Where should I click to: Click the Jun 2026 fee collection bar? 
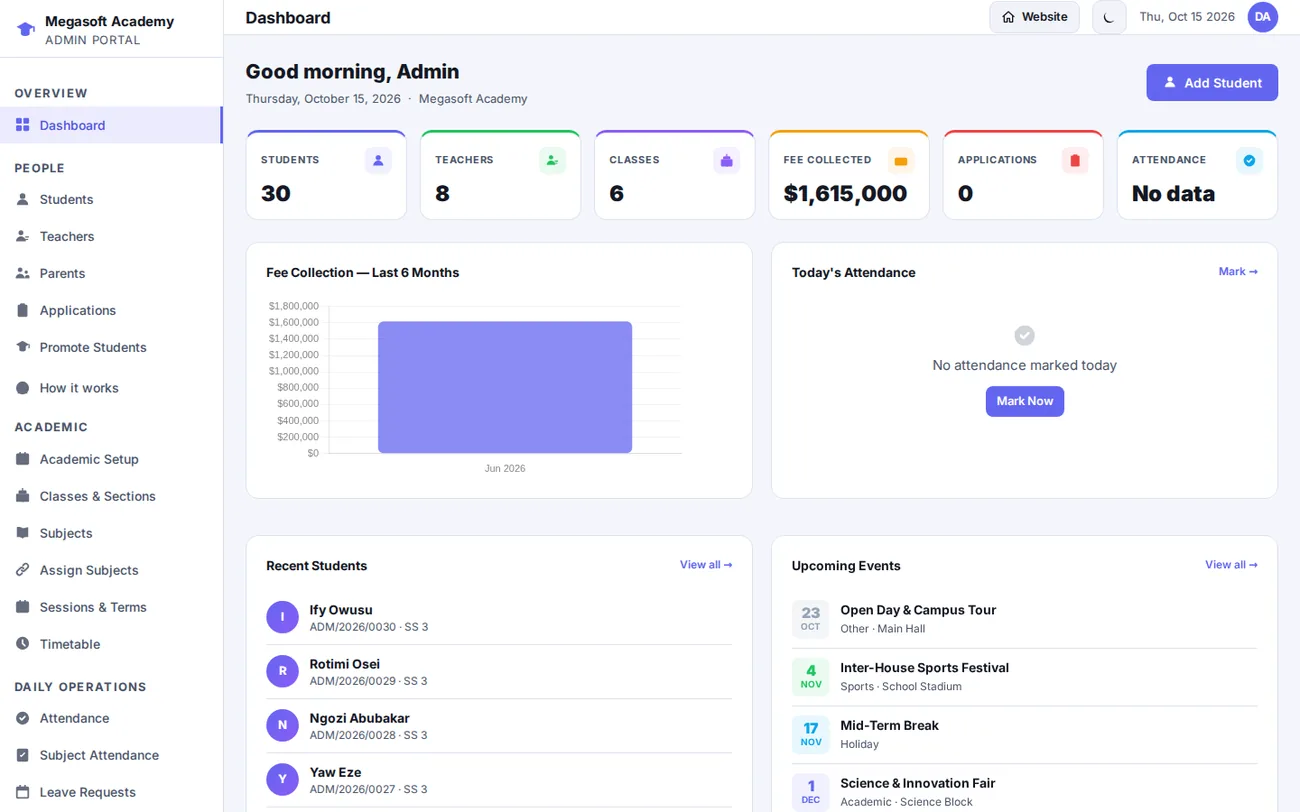click(x=505, y=387)
